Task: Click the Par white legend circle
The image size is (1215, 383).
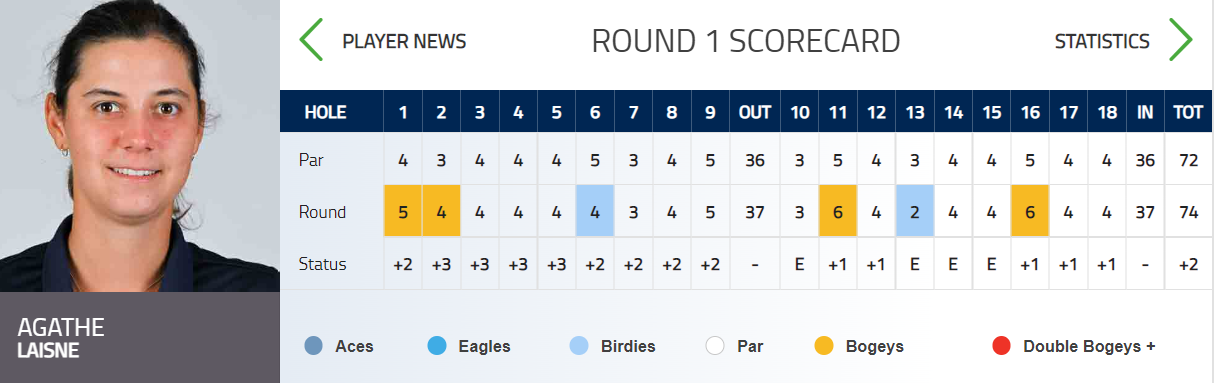Action: (714, 347)
